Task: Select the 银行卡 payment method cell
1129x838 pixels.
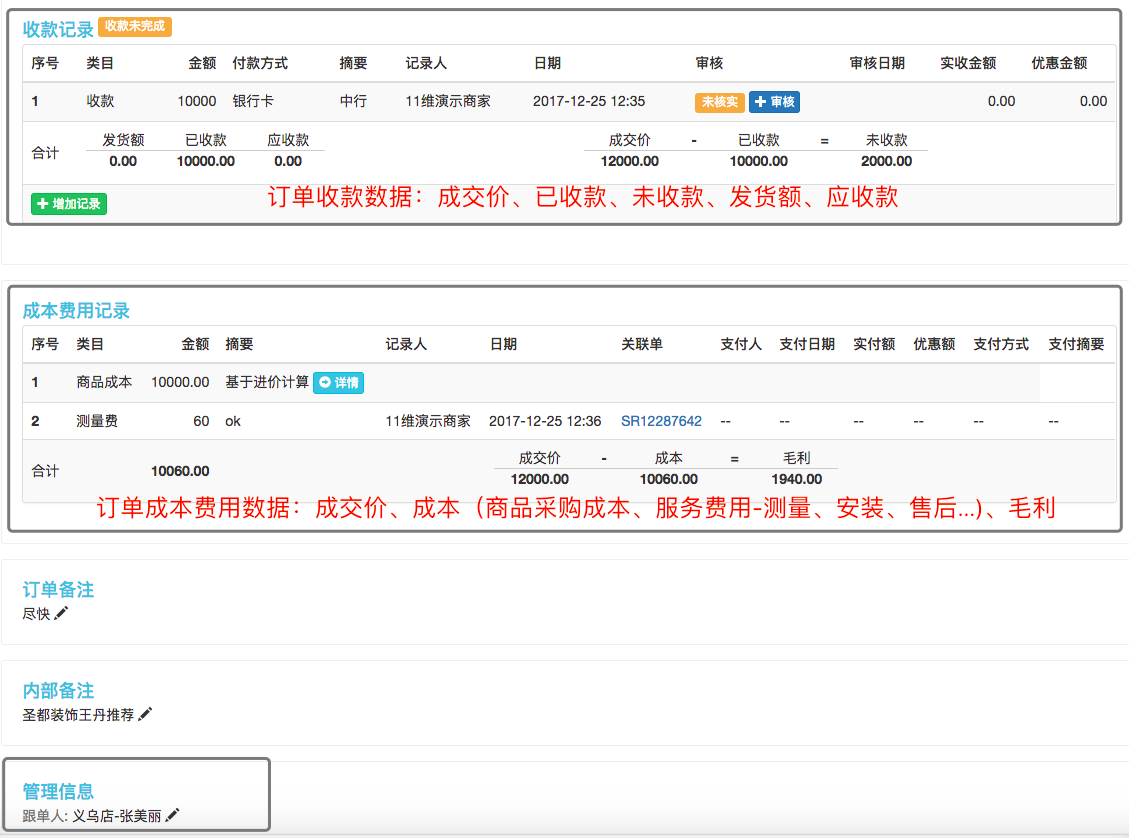Action: tap(253, 101)
